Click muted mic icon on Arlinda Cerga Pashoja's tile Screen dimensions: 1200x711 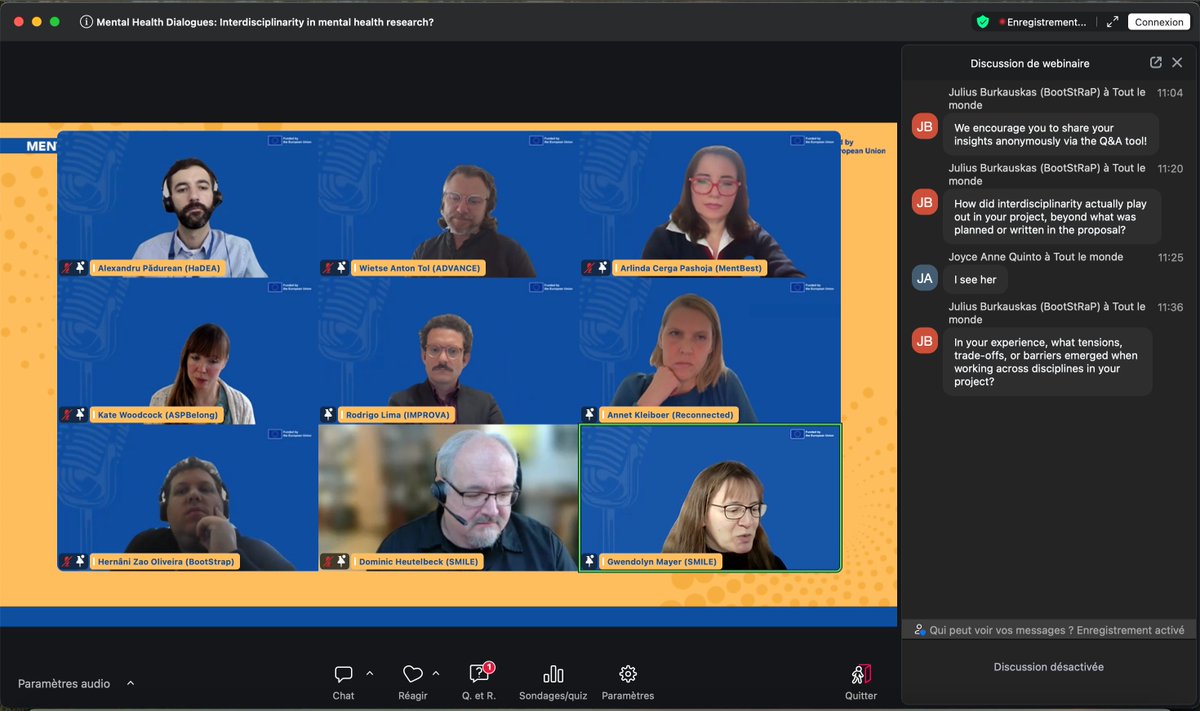[589, 268]
